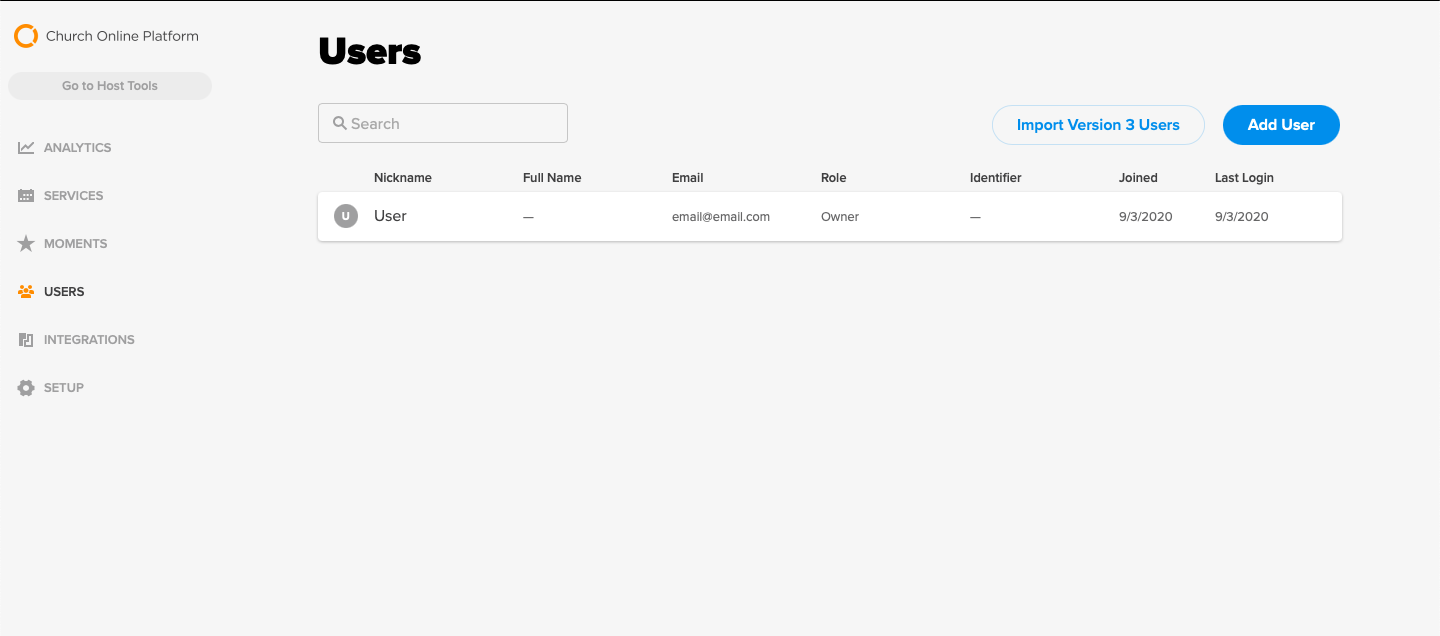Click the Last Login date 9/3/2020 cell
The image size is (1440, 636).
coord(1242,217)
